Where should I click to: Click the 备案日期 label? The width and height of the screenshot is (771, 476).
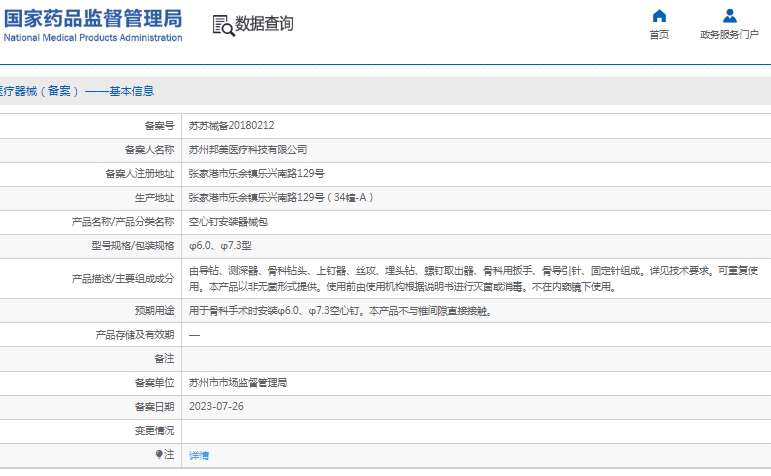click(154, 407)
